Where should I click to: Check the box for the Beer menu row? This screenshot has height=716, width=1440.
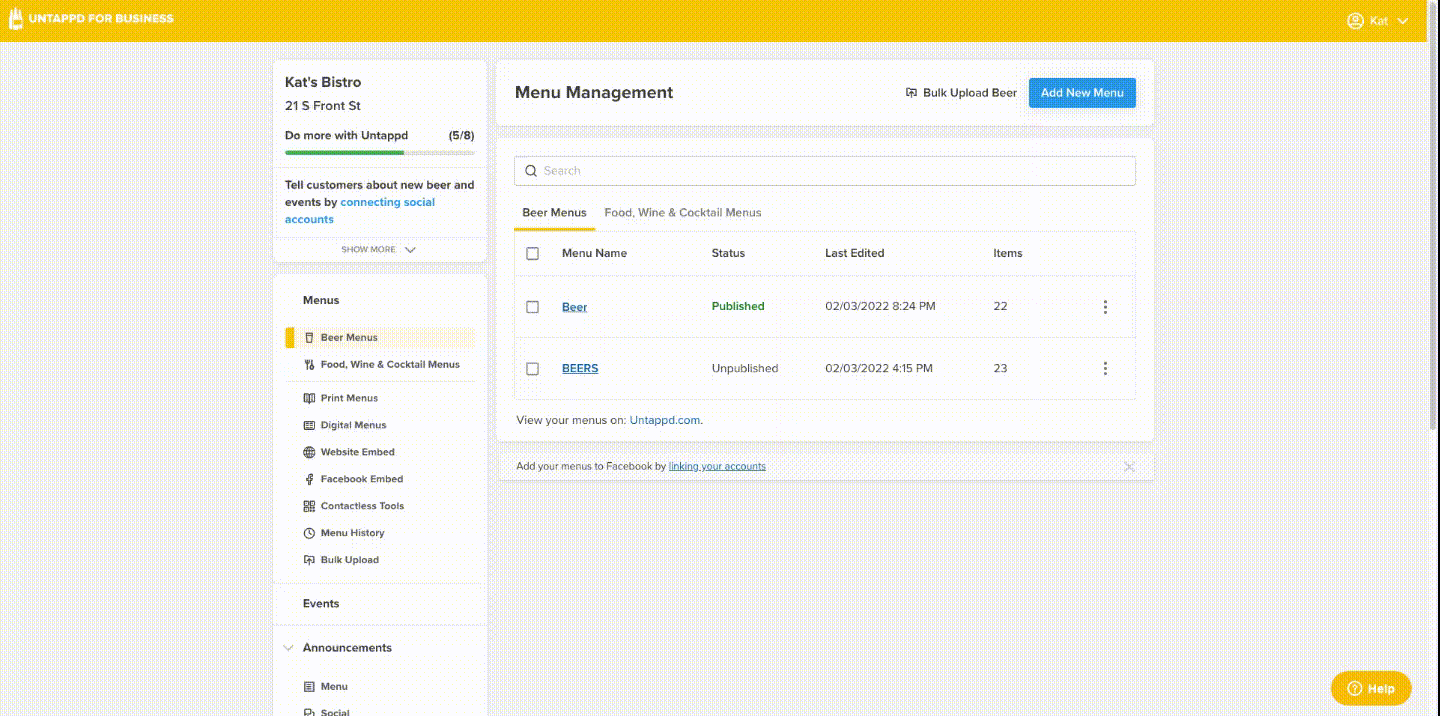coord(532,307)
